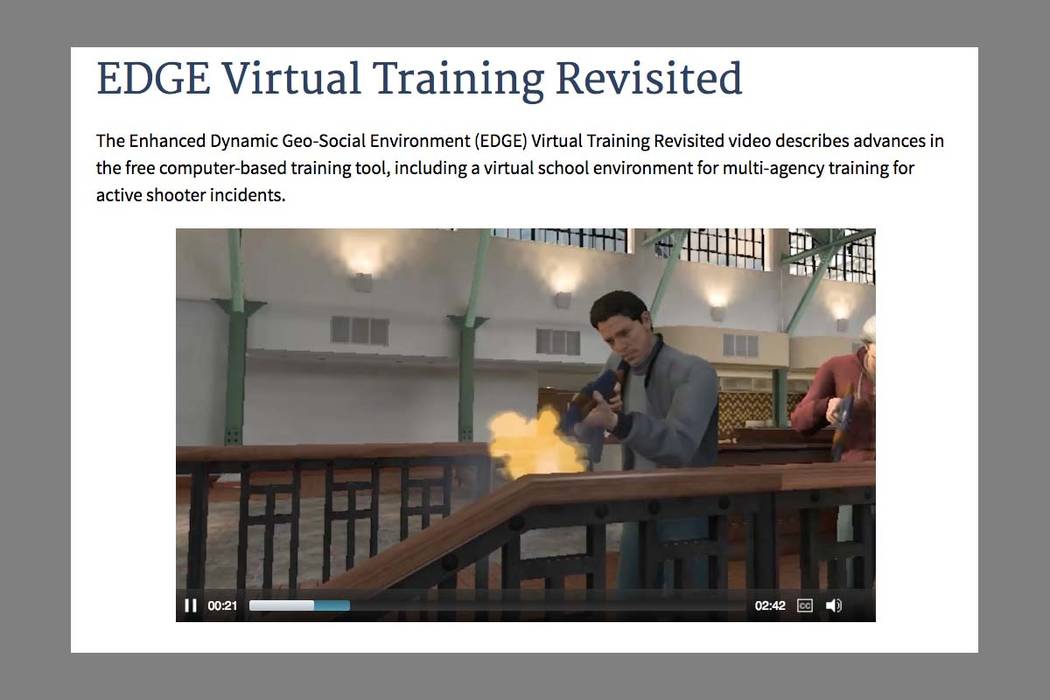Image resolution: width=1050 pixels, height=700 pixels.
Task: Mute the video with speaker icon
Action: (833, 606)
